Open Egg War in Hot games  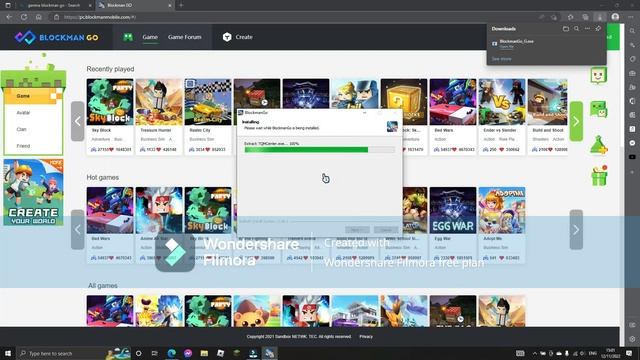(453, 210)
